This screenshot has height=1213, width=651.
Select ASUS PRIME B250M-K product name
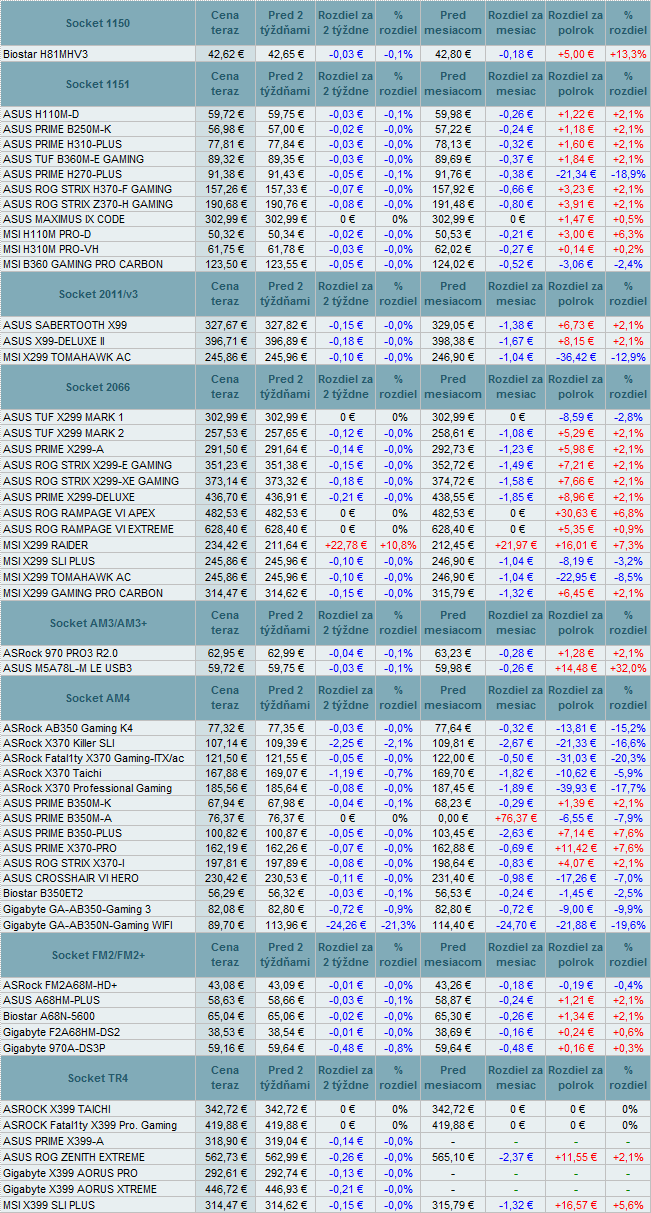(57, 129)
